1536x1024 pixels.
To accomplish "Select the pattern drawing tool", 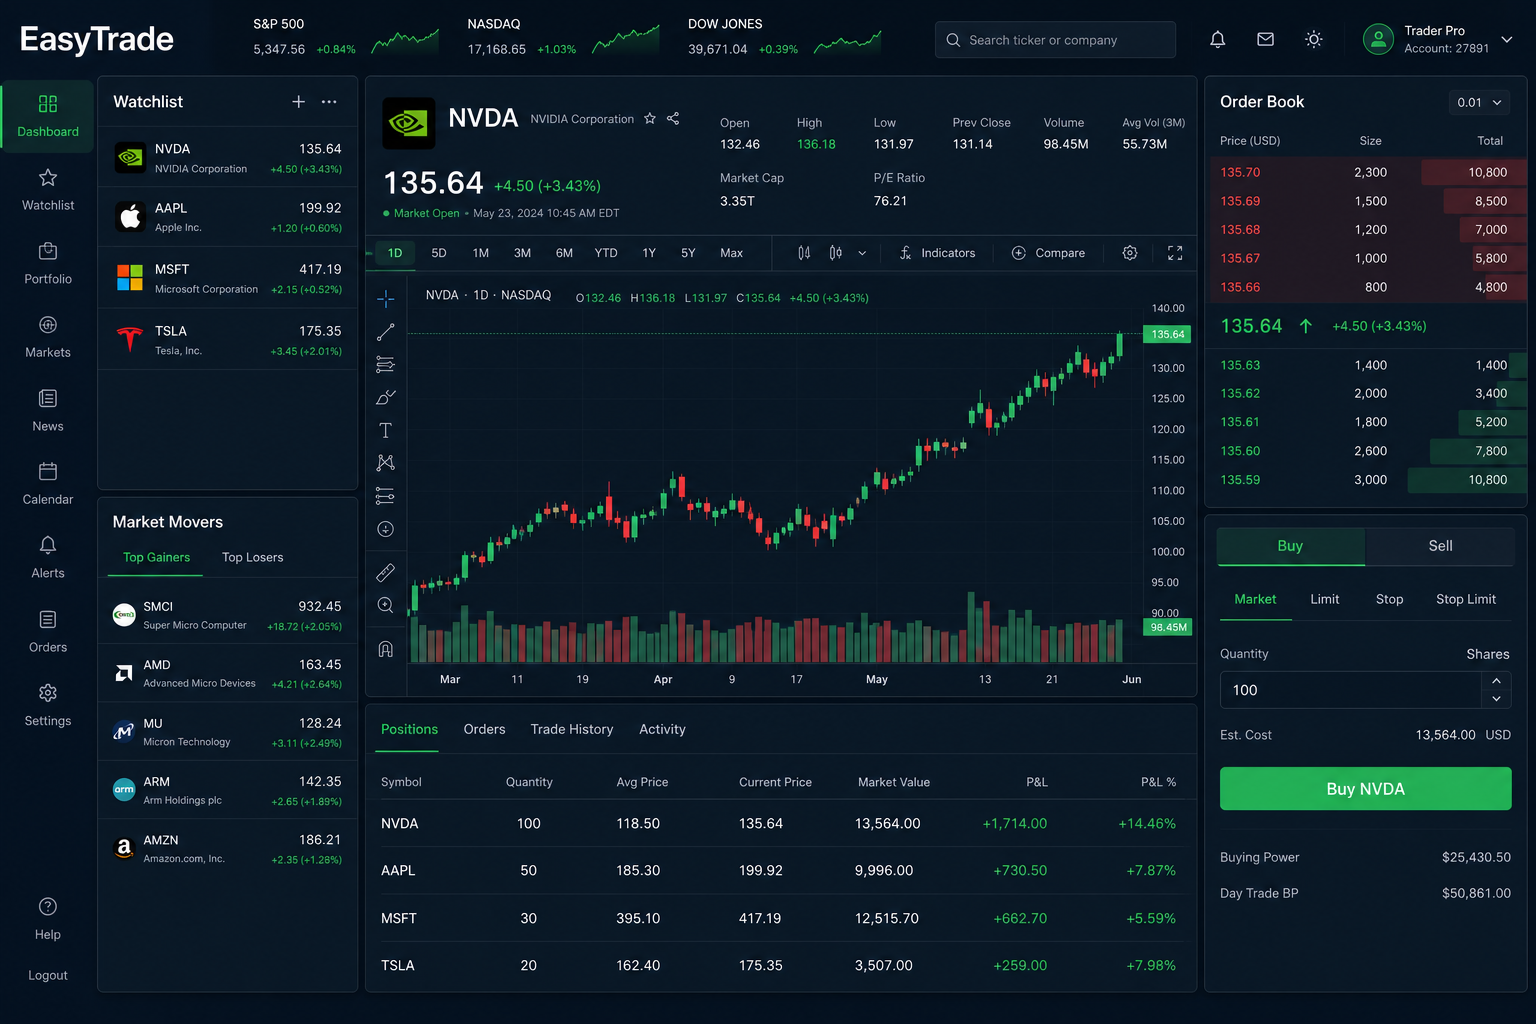I will (x=385, y=463).
